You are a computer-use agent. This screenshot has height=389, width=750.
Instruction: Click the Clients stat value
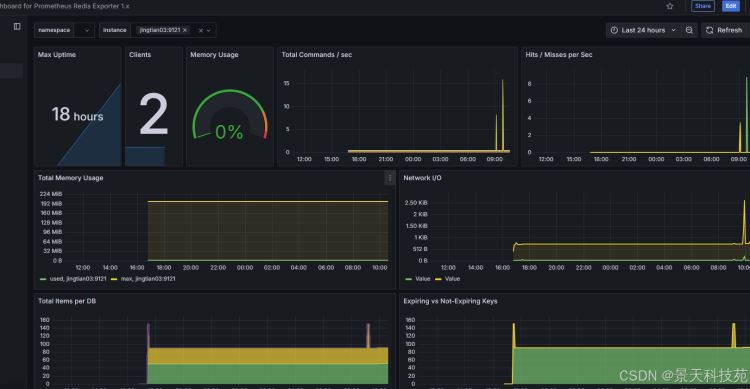tap(154, 114)
